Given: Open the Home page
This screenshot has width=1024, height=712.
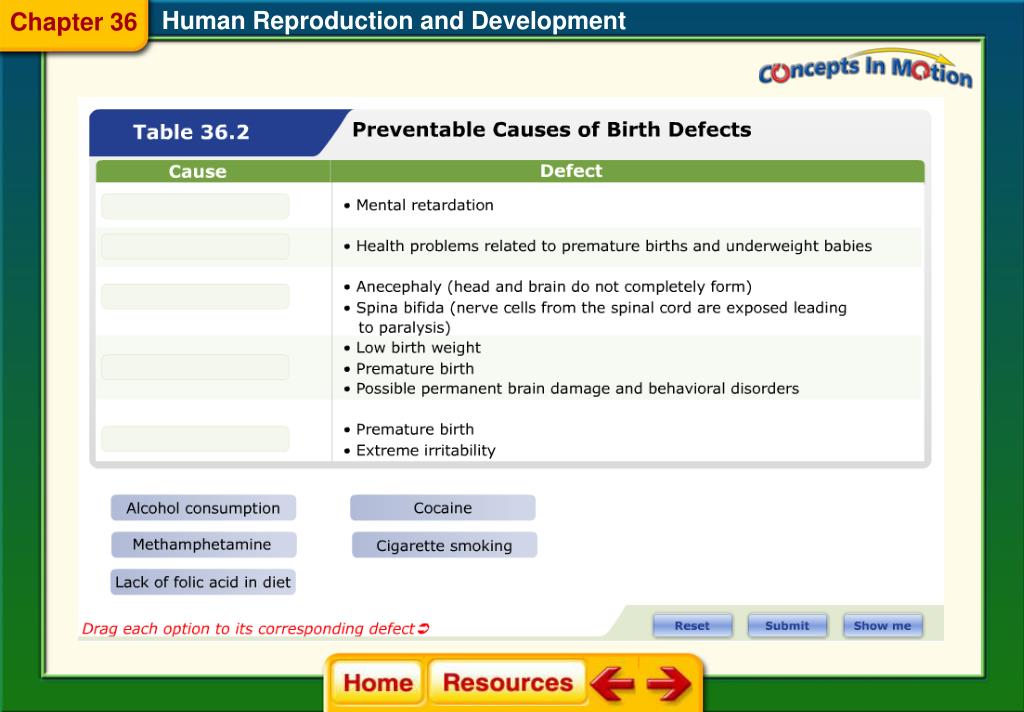Looking at the screenshot, I should point(377,683).
